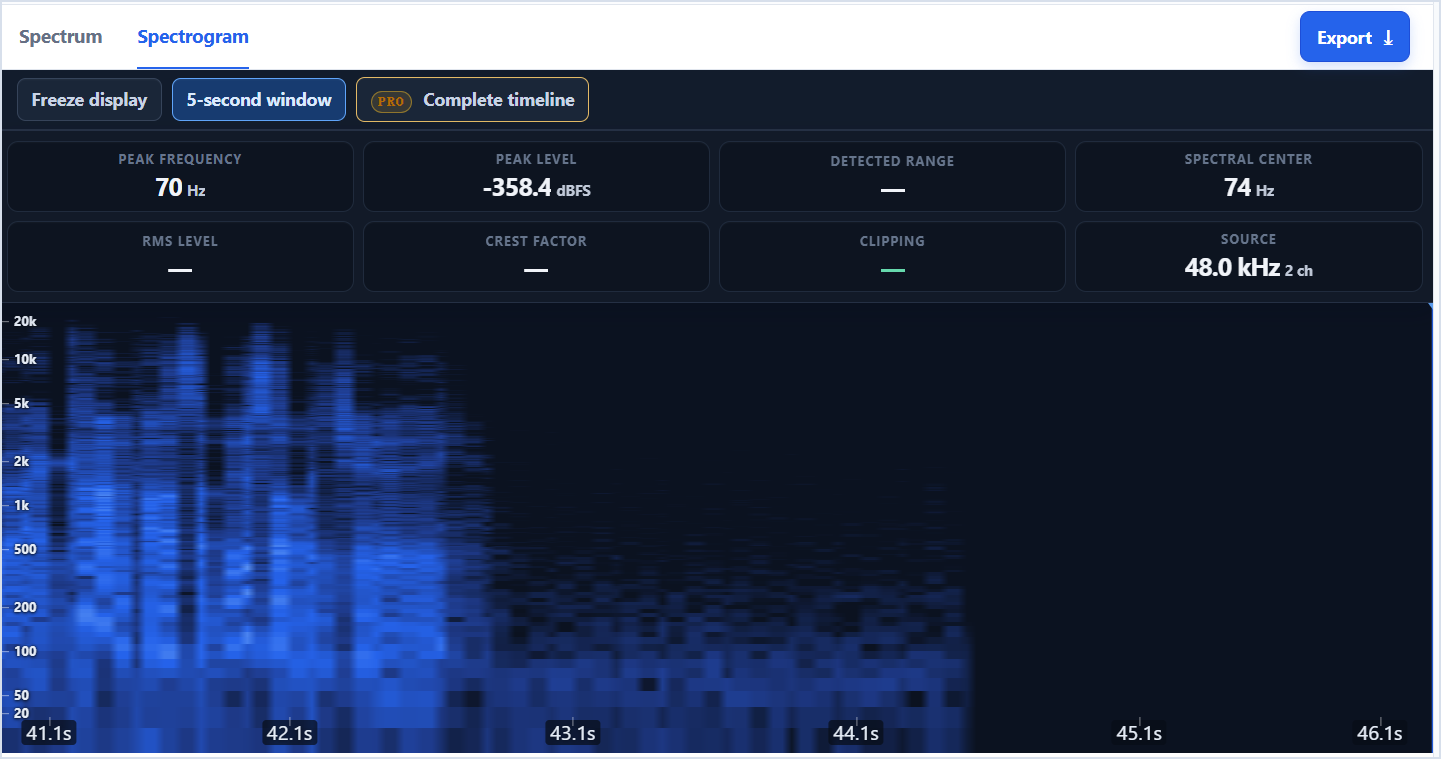Click the Clipping indicator card

click(892, 256)
